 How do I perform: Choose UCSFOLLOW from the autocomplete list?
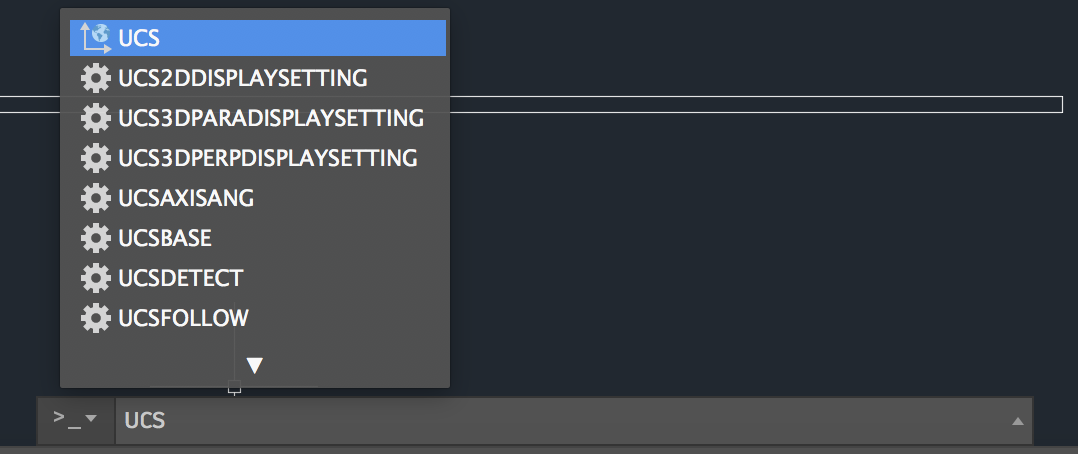point(258,318)
